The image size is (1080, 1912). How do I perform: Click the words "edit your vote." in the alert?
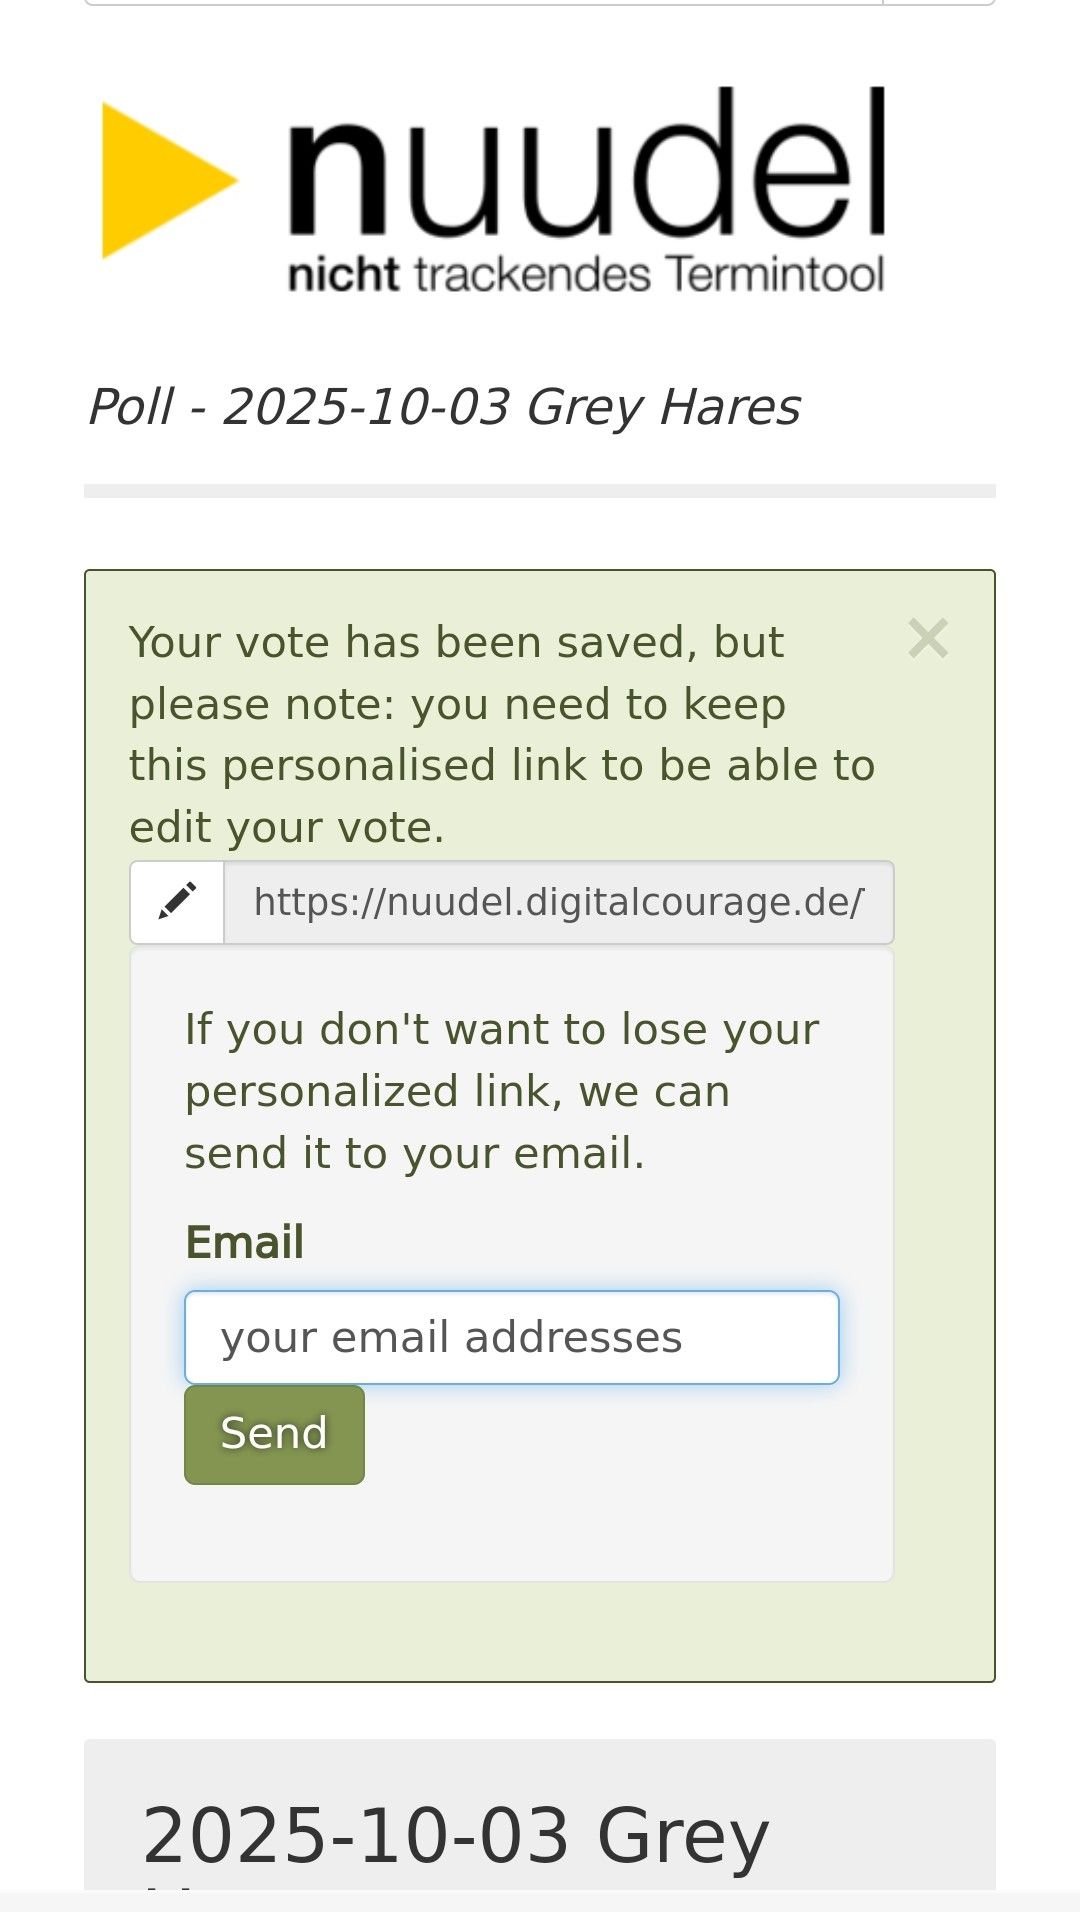pyautogui.click(x=287, y=828)
